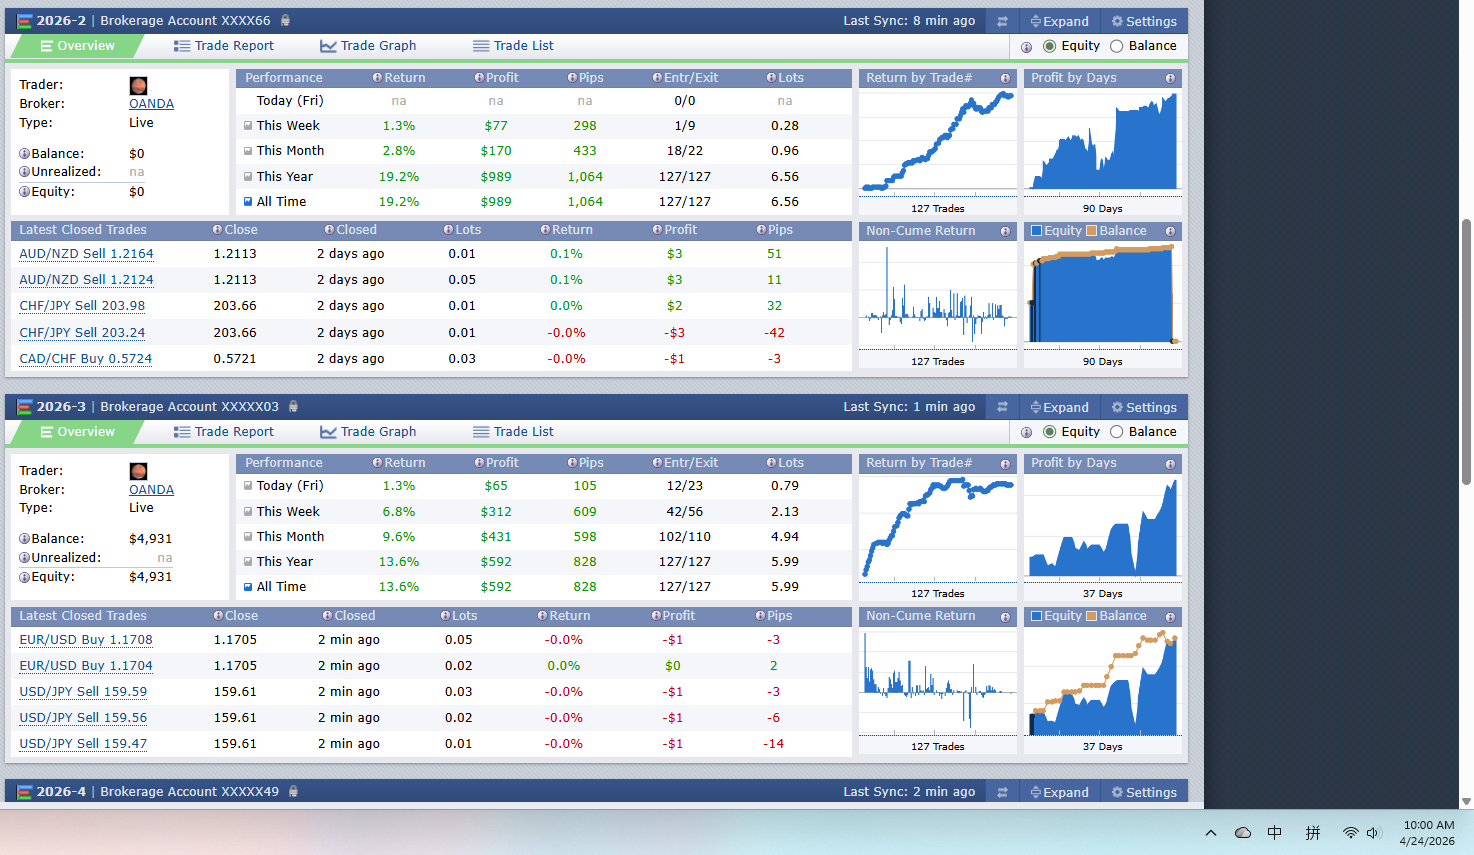Select the Equity radio button in account 2026-3
The image size is (1474, 855).
pyautogui.click(x=1049, y=432)
